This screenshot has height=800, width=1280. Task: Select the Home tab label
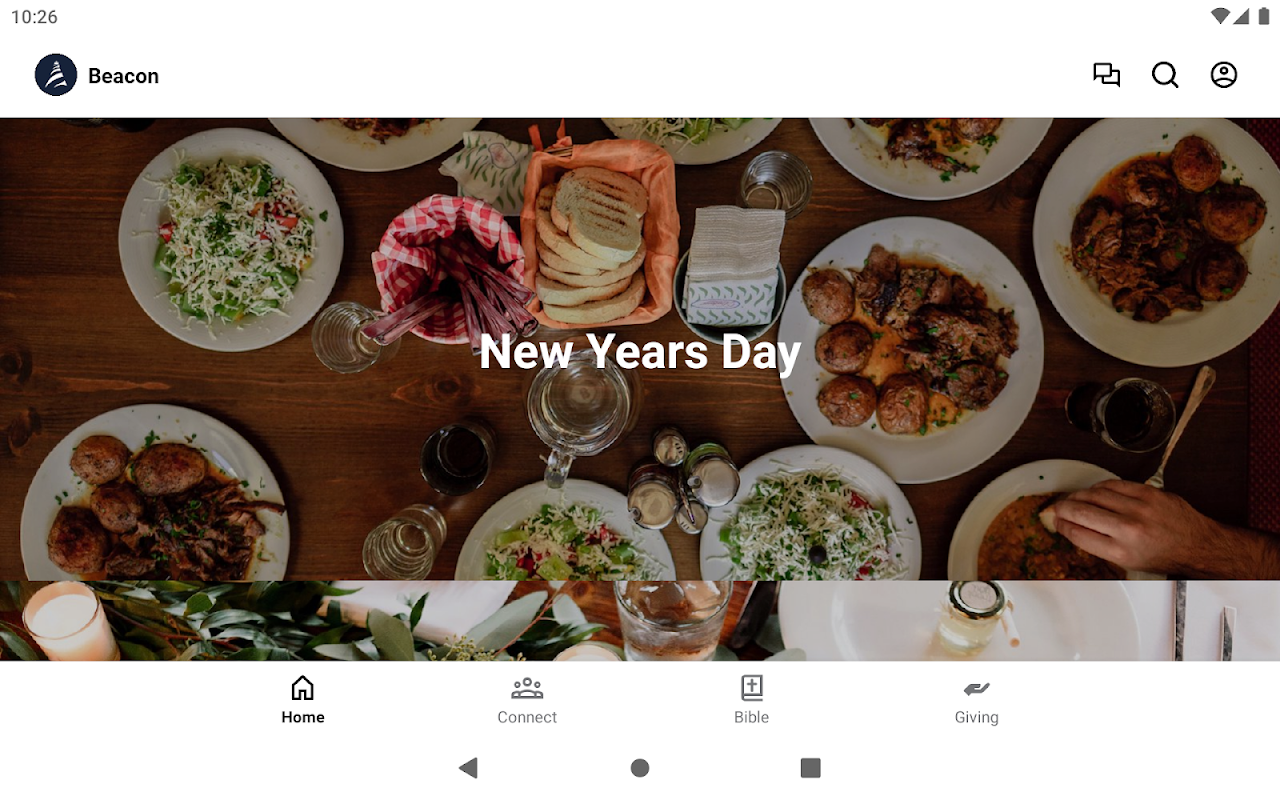[303, 717]
